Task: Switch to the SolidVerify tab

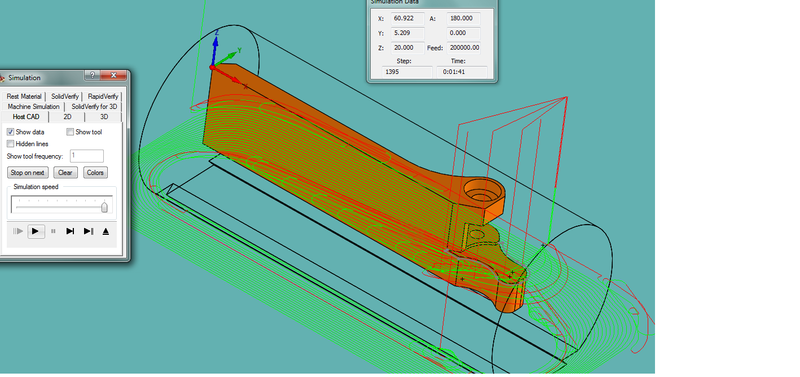Action: pos(65,96)
